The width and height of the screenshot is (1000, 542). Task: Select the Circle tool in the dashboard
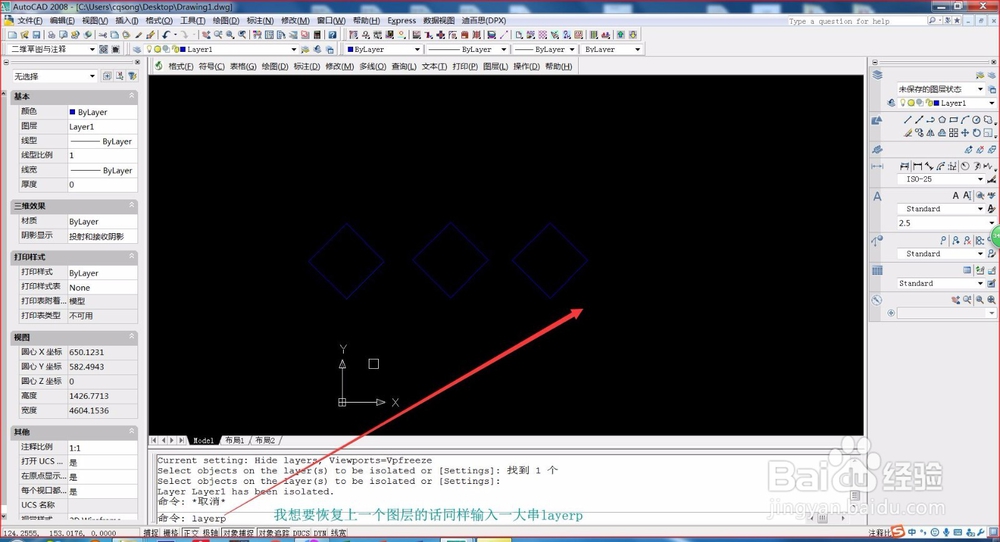976,120
